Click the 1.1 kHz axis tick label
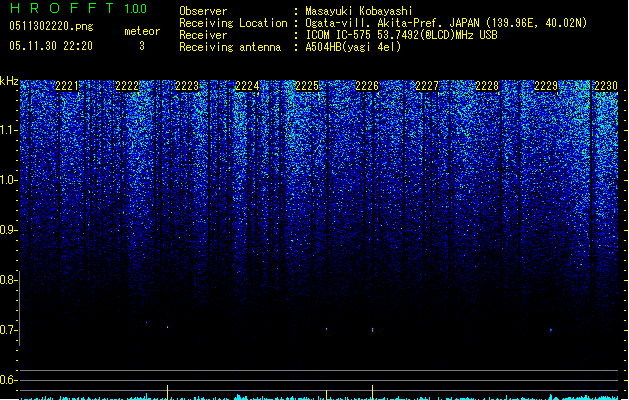The width and height of the screenshot is (629, 400). point(9,130)
